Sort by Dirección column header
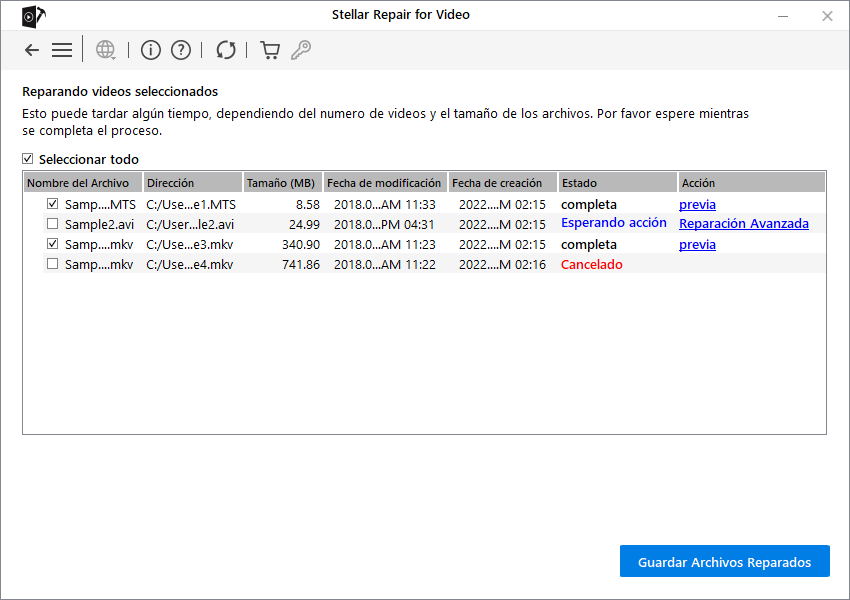This screenshot has height=600, width=850. [x=192, y=183]
